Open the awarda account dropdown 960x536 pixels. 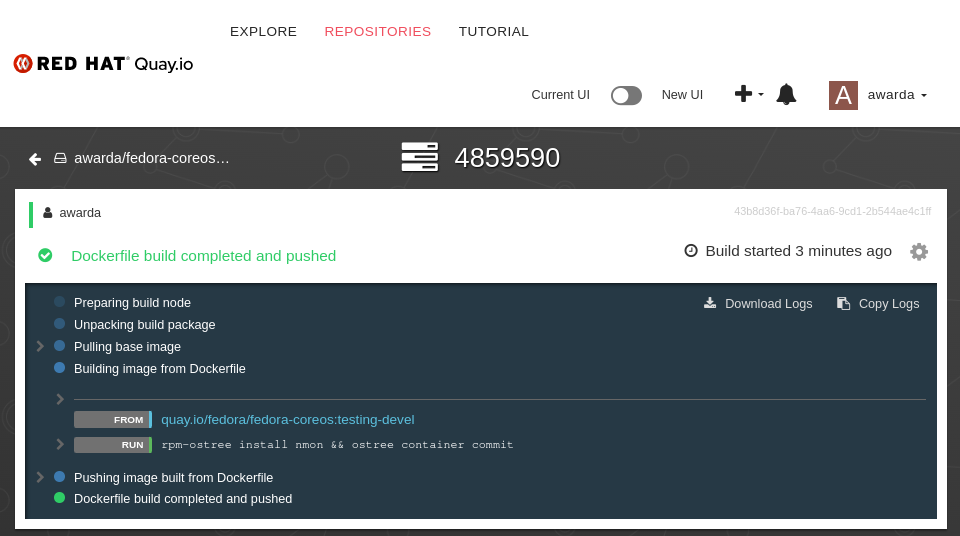click(x=897, y=95)
